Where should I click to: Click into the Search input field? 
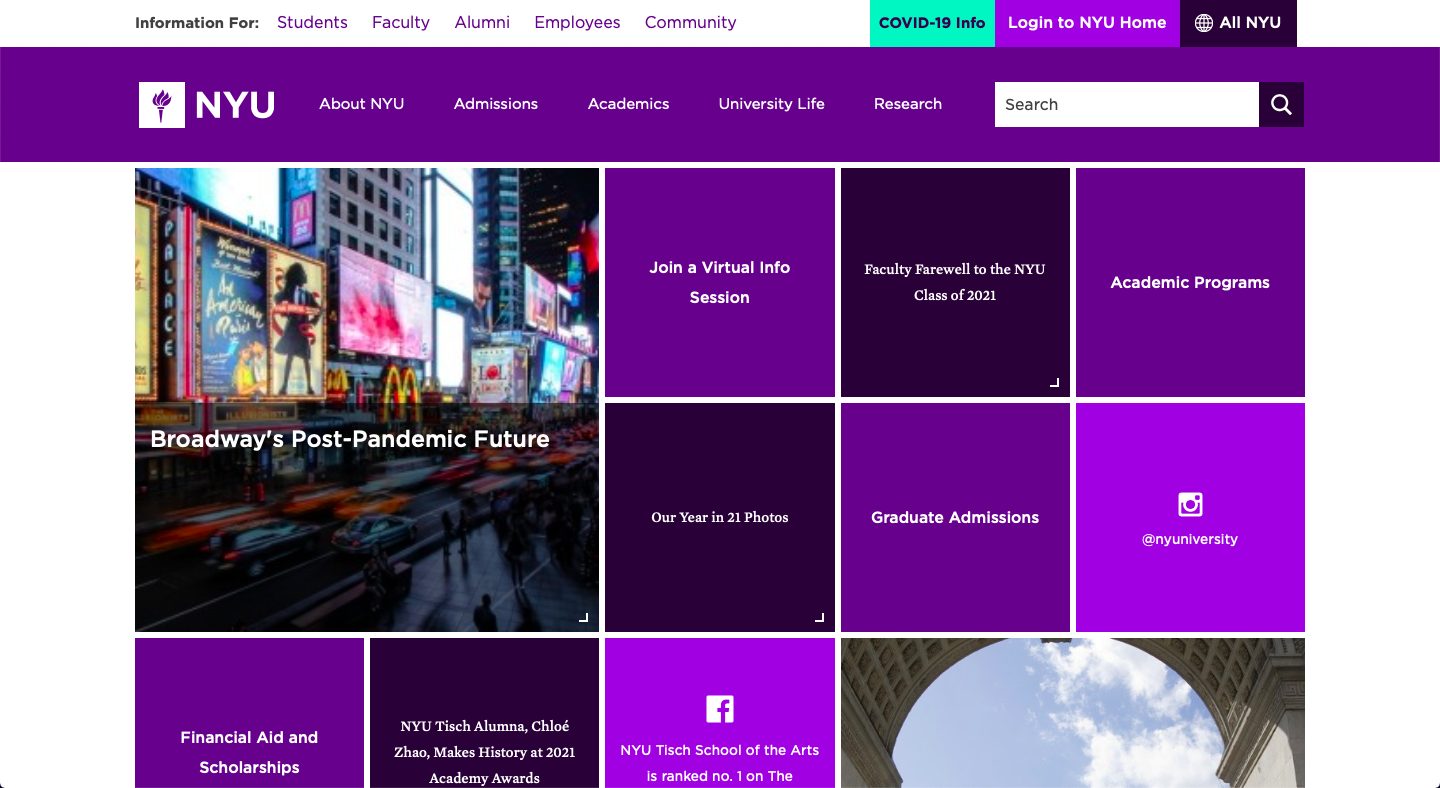point(1126,104)
